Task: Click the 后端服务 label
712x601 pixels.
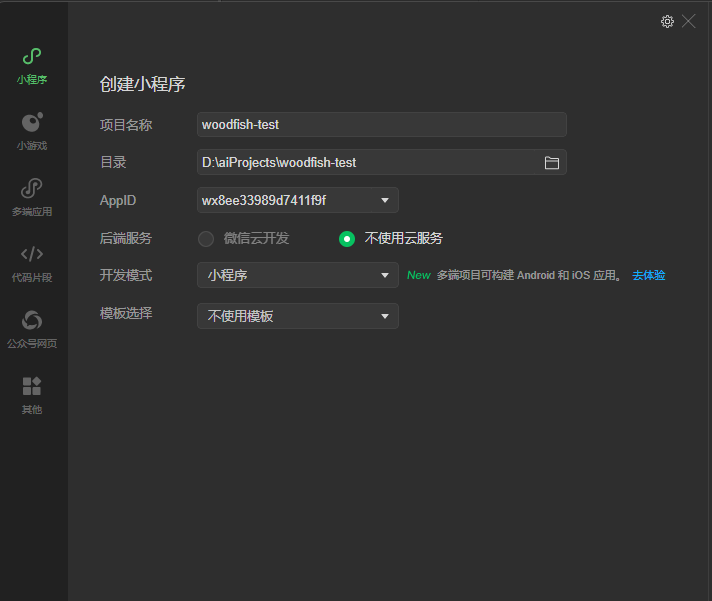Action: (x=126, y=238)
